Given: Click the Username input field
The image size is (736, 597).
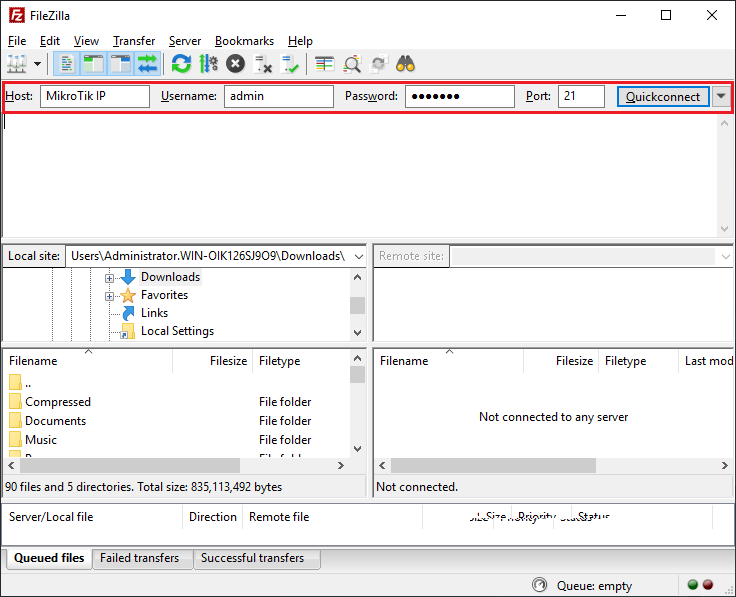Looking at the screenshot, I should tap(279, 96).
